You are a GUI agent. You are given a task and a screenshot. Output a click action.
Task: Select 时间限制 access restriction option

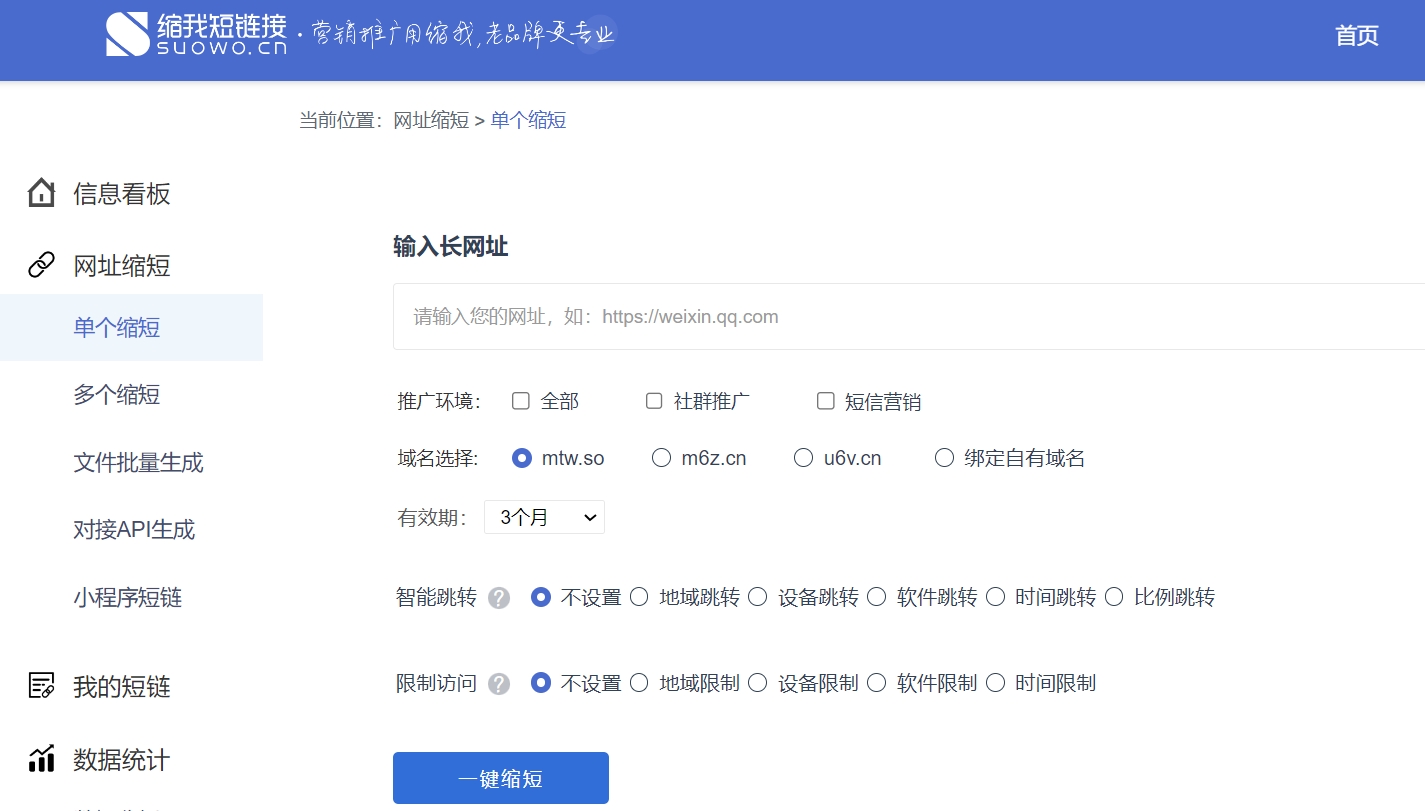995,683
